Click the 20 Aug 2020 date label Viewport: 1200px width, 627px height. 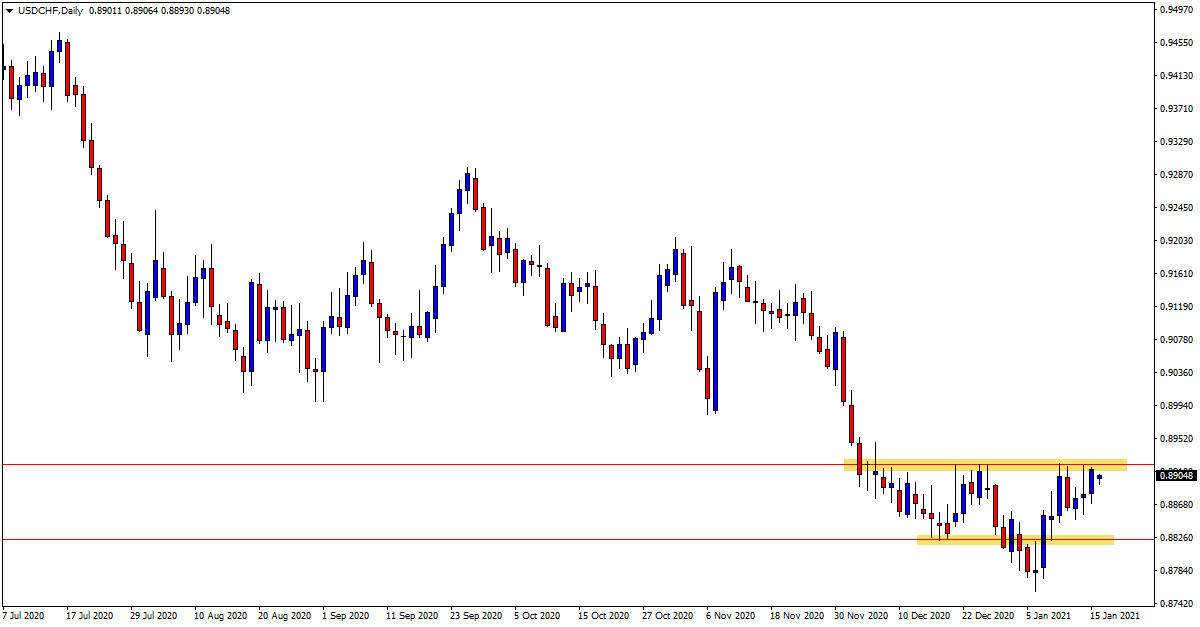click(x=284, y=617)
